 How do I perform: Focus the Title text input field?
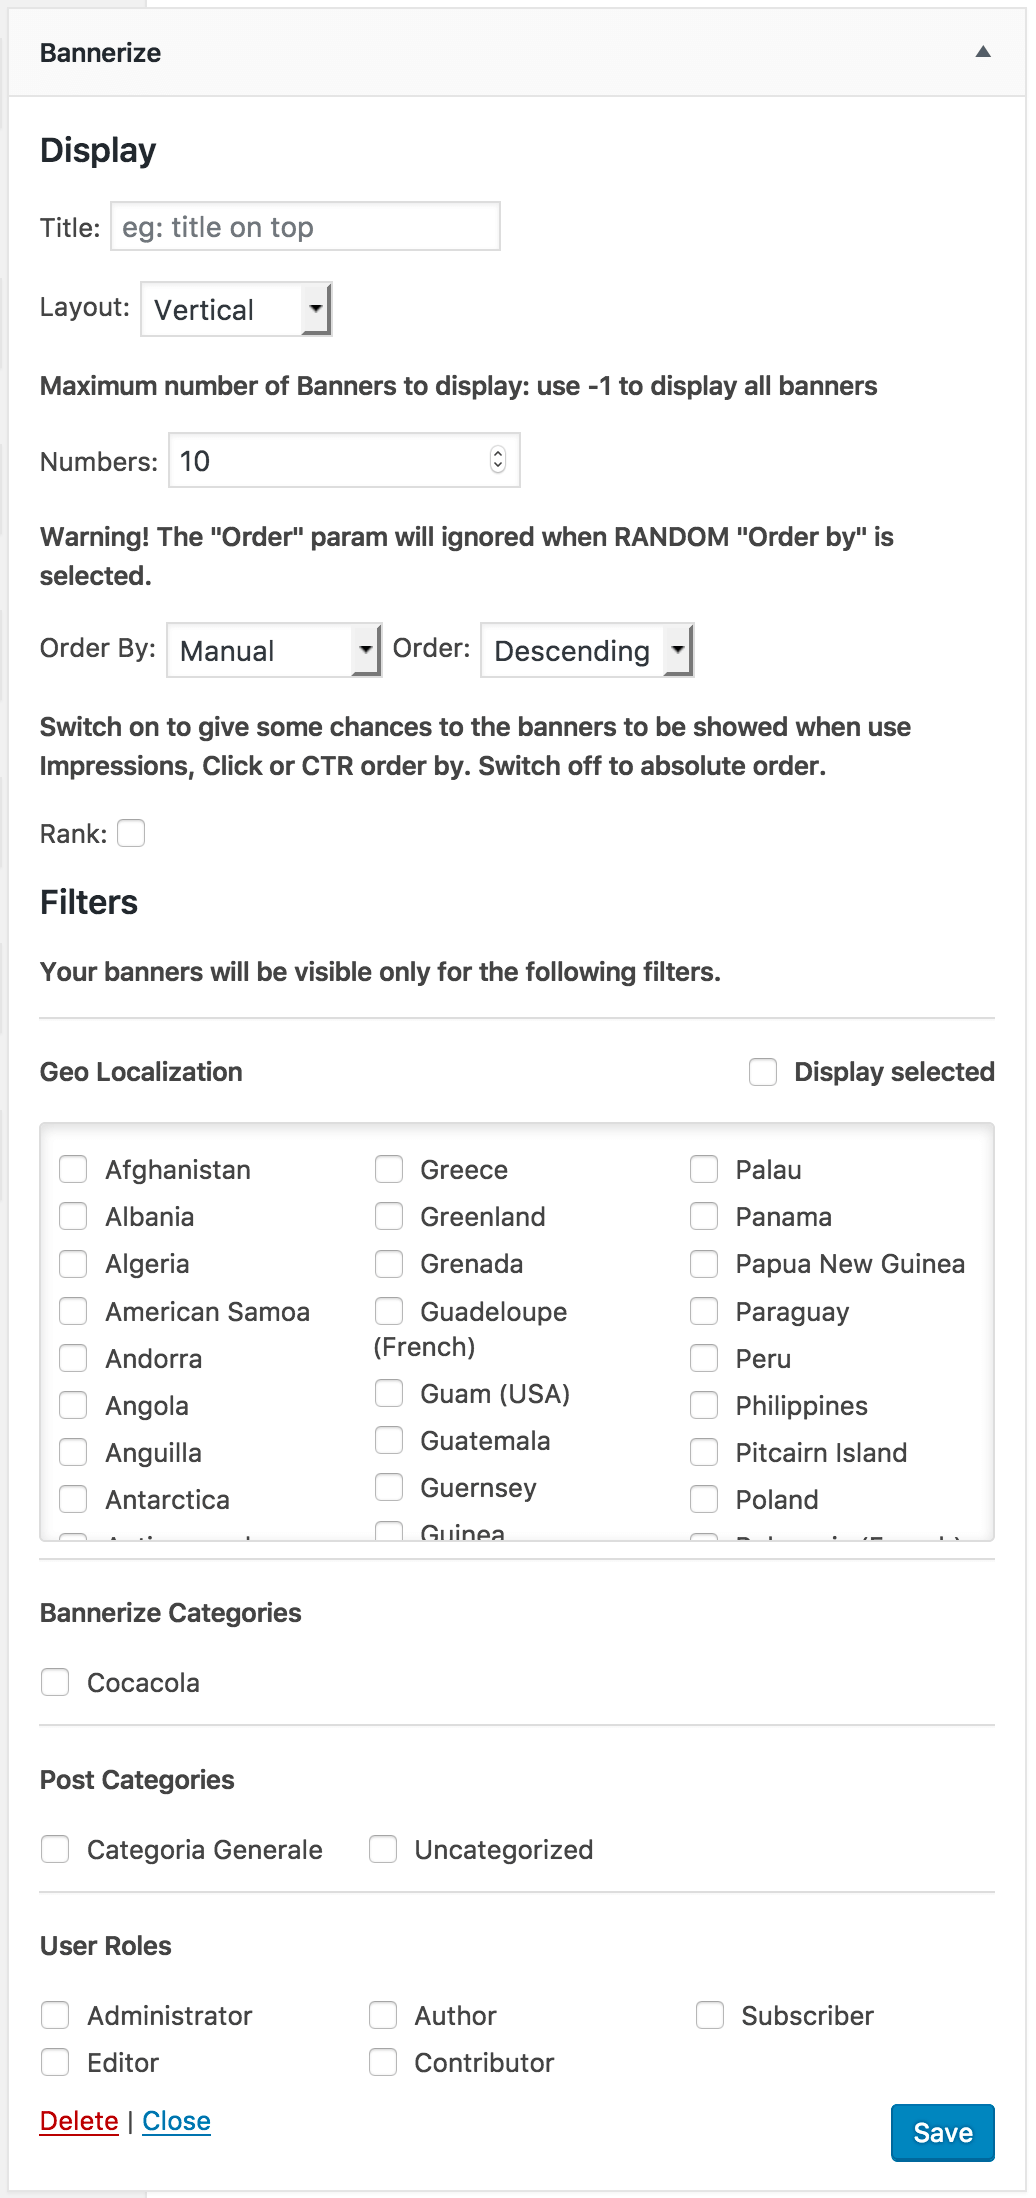click(305, 226)
